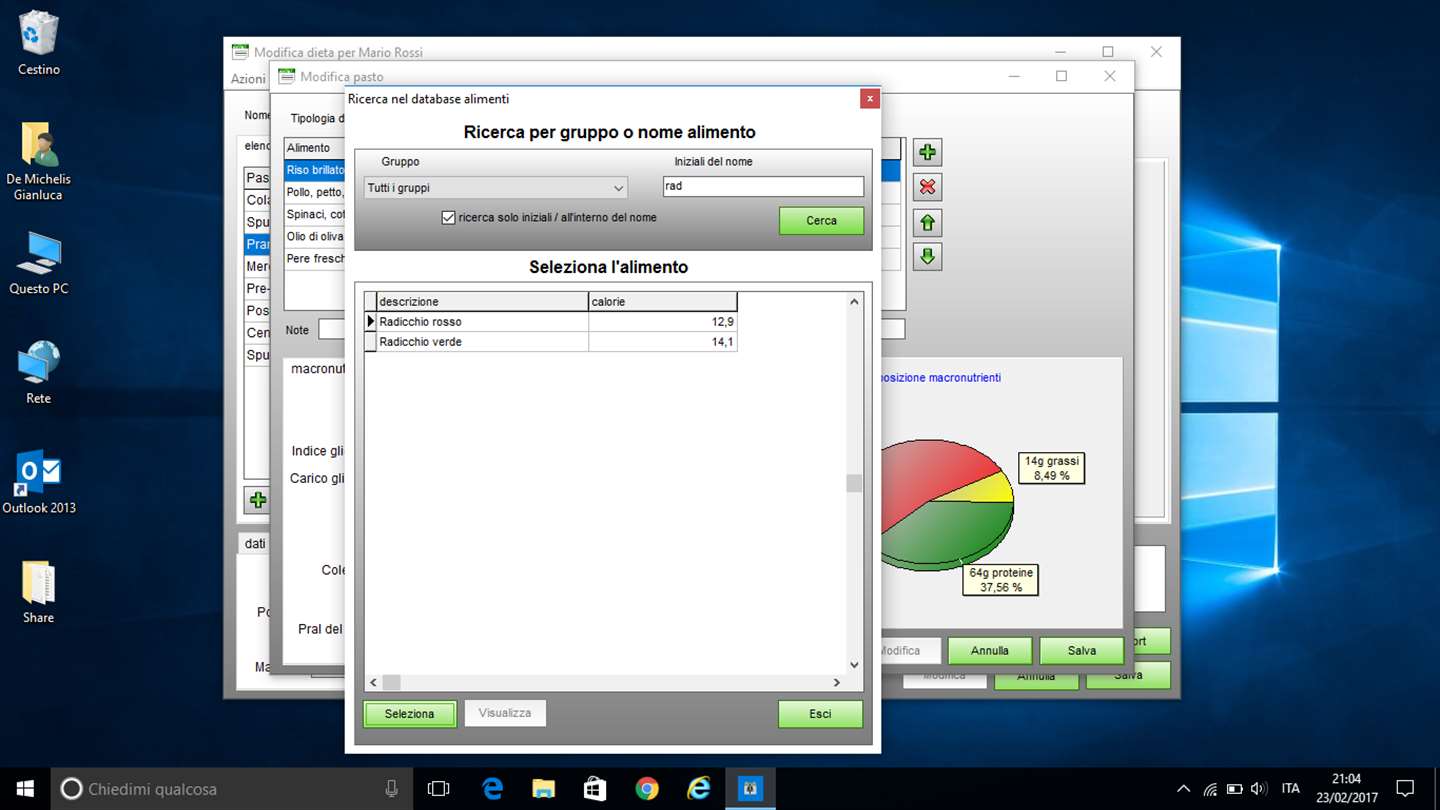Image resolution: width=1440 pixels, height=810 pixels.
Task: Click the 'Iniziali del nome' text field
Action: click(x=763, y=186)
